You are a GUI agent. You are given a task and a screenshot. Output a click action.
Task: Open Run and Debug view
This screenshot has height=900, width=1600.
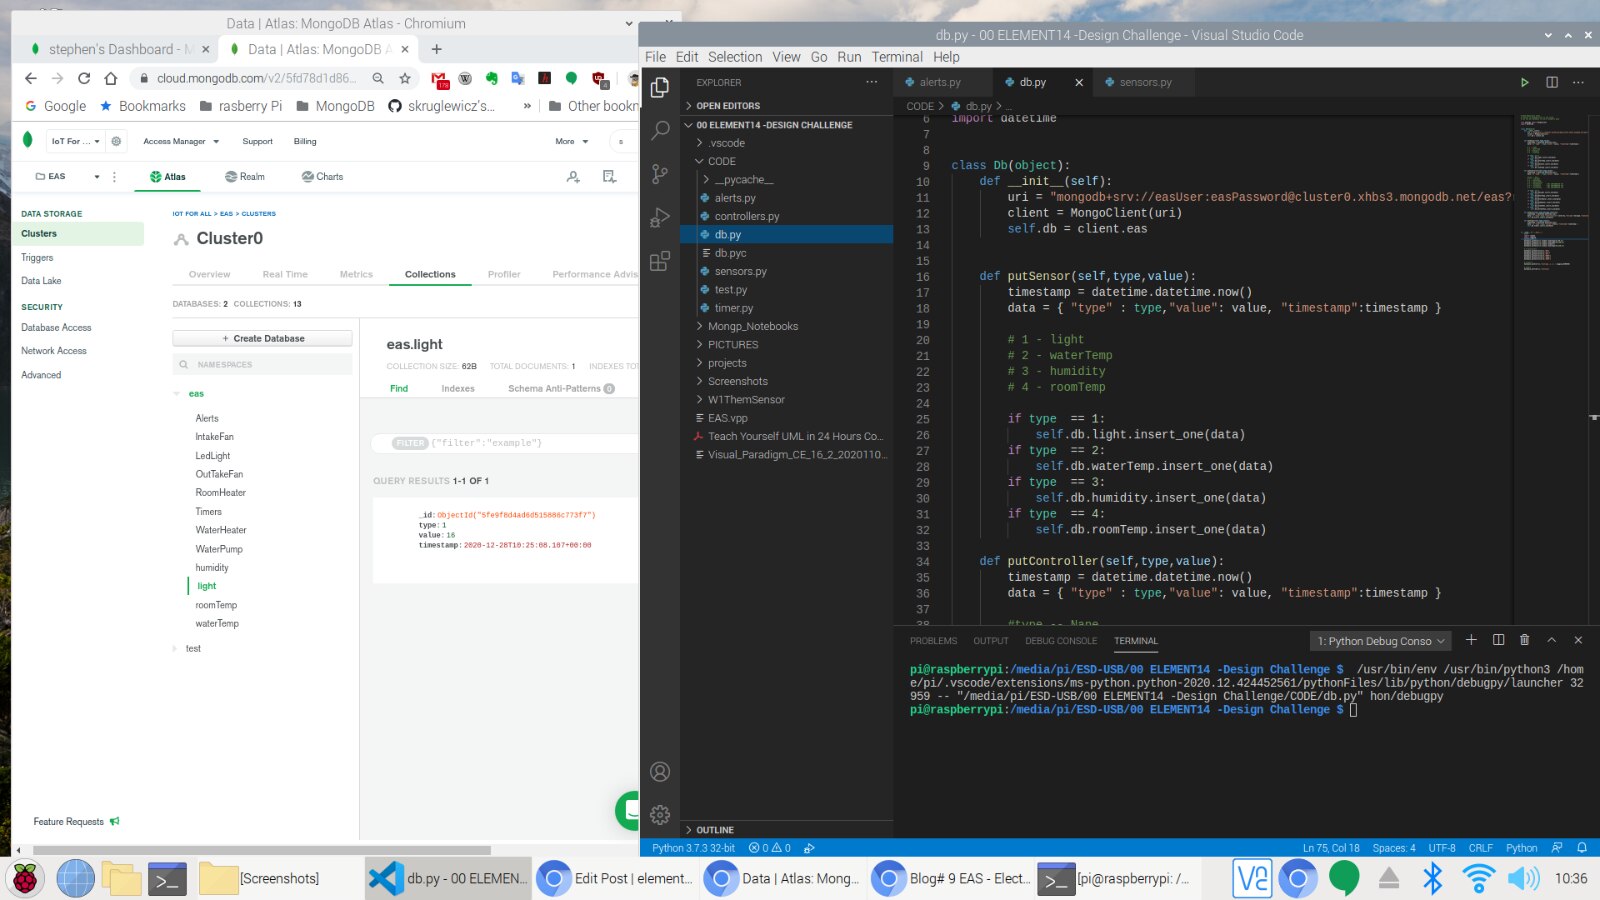point(660,218)
